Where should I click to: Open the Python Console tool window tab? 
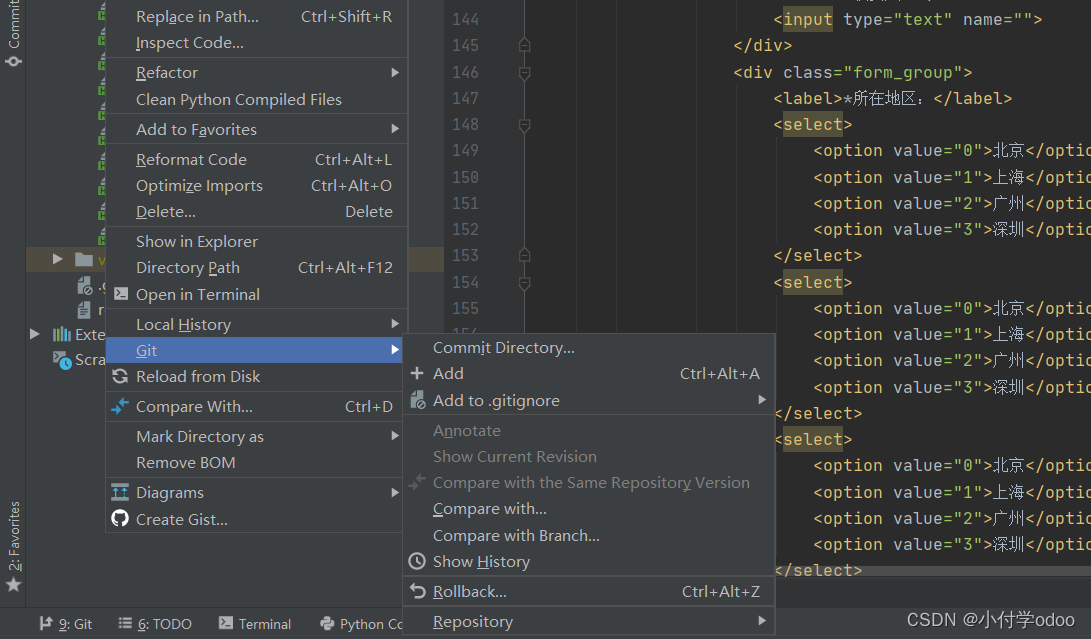[x=360, y=624]
